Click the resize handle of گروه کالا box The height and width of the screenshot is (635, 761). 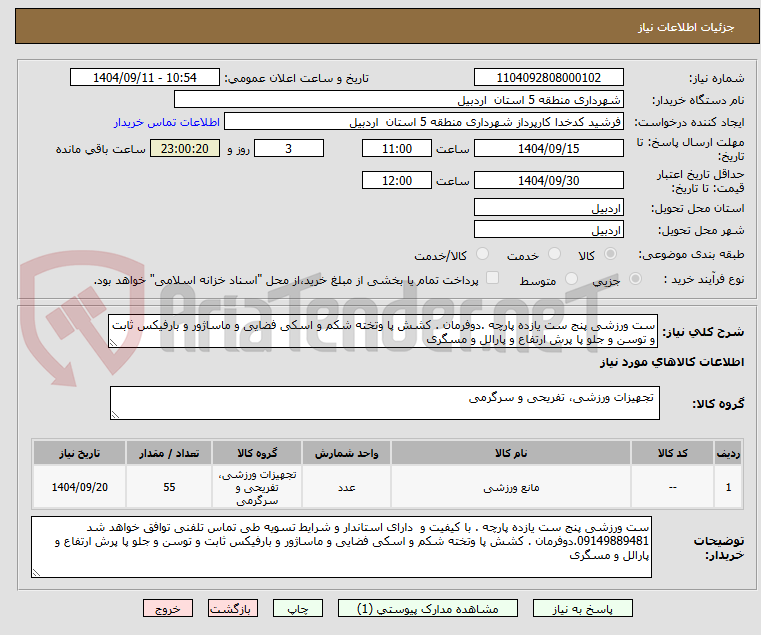click(x=116, y=415)
